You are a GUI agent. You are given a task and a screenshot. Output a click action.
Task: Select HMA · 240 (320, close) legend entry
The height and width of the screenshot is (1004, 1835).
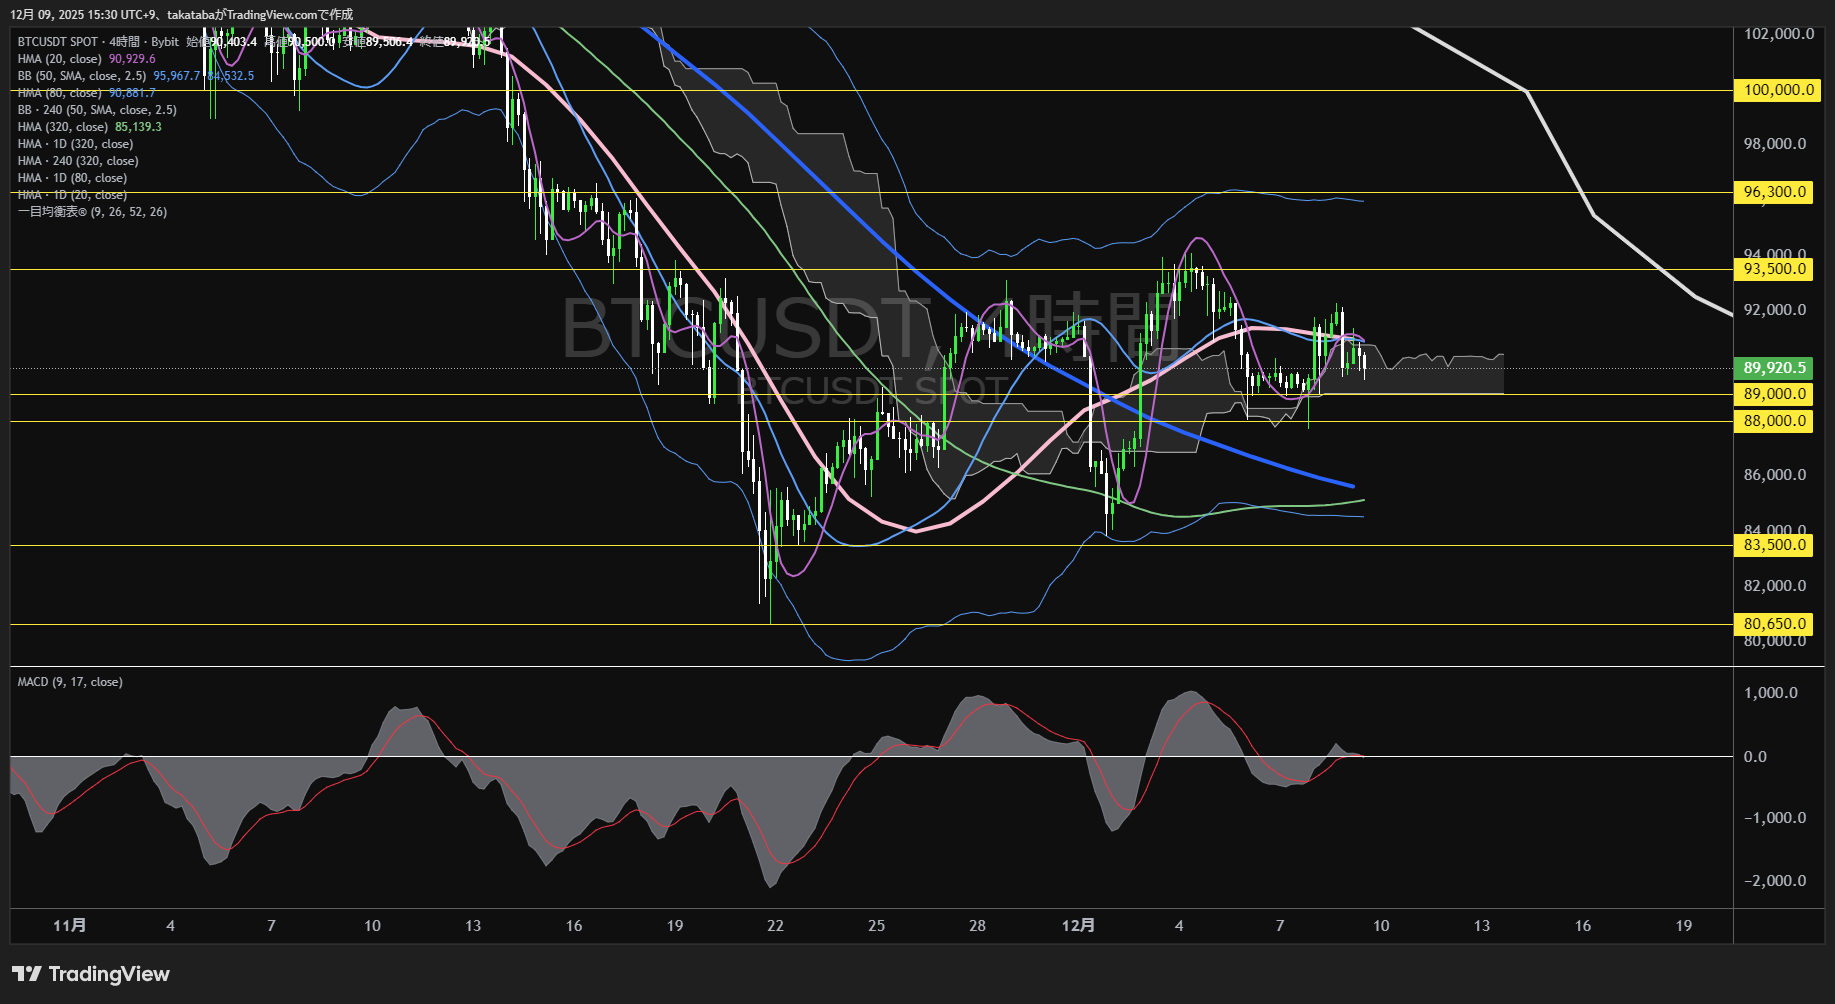point(78,161)
